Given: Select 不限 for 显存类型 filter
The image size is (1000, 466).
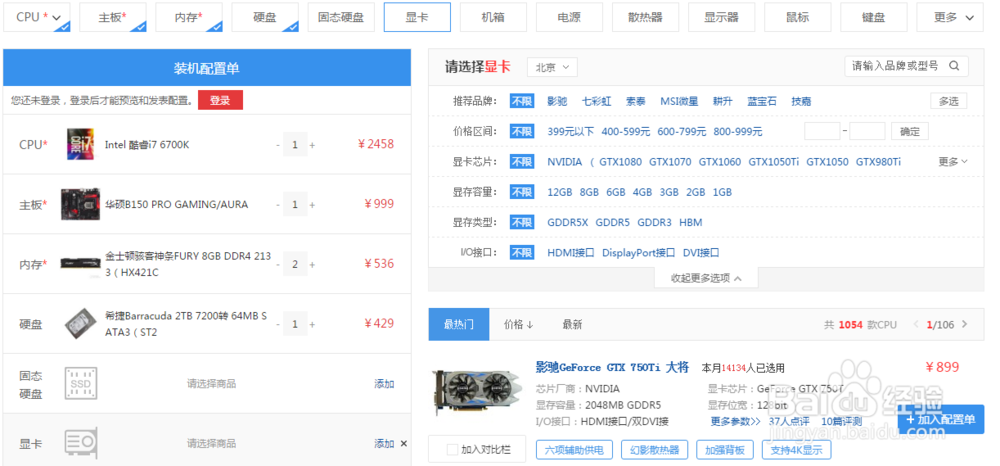Looking at the screenshot, I should tap(522, 222).
